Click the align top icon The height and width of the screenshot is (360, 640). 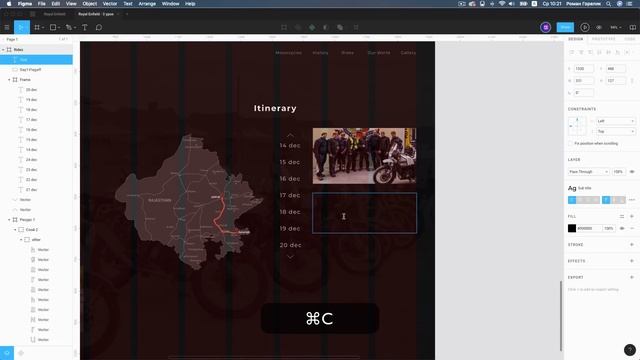click(600, 52)
